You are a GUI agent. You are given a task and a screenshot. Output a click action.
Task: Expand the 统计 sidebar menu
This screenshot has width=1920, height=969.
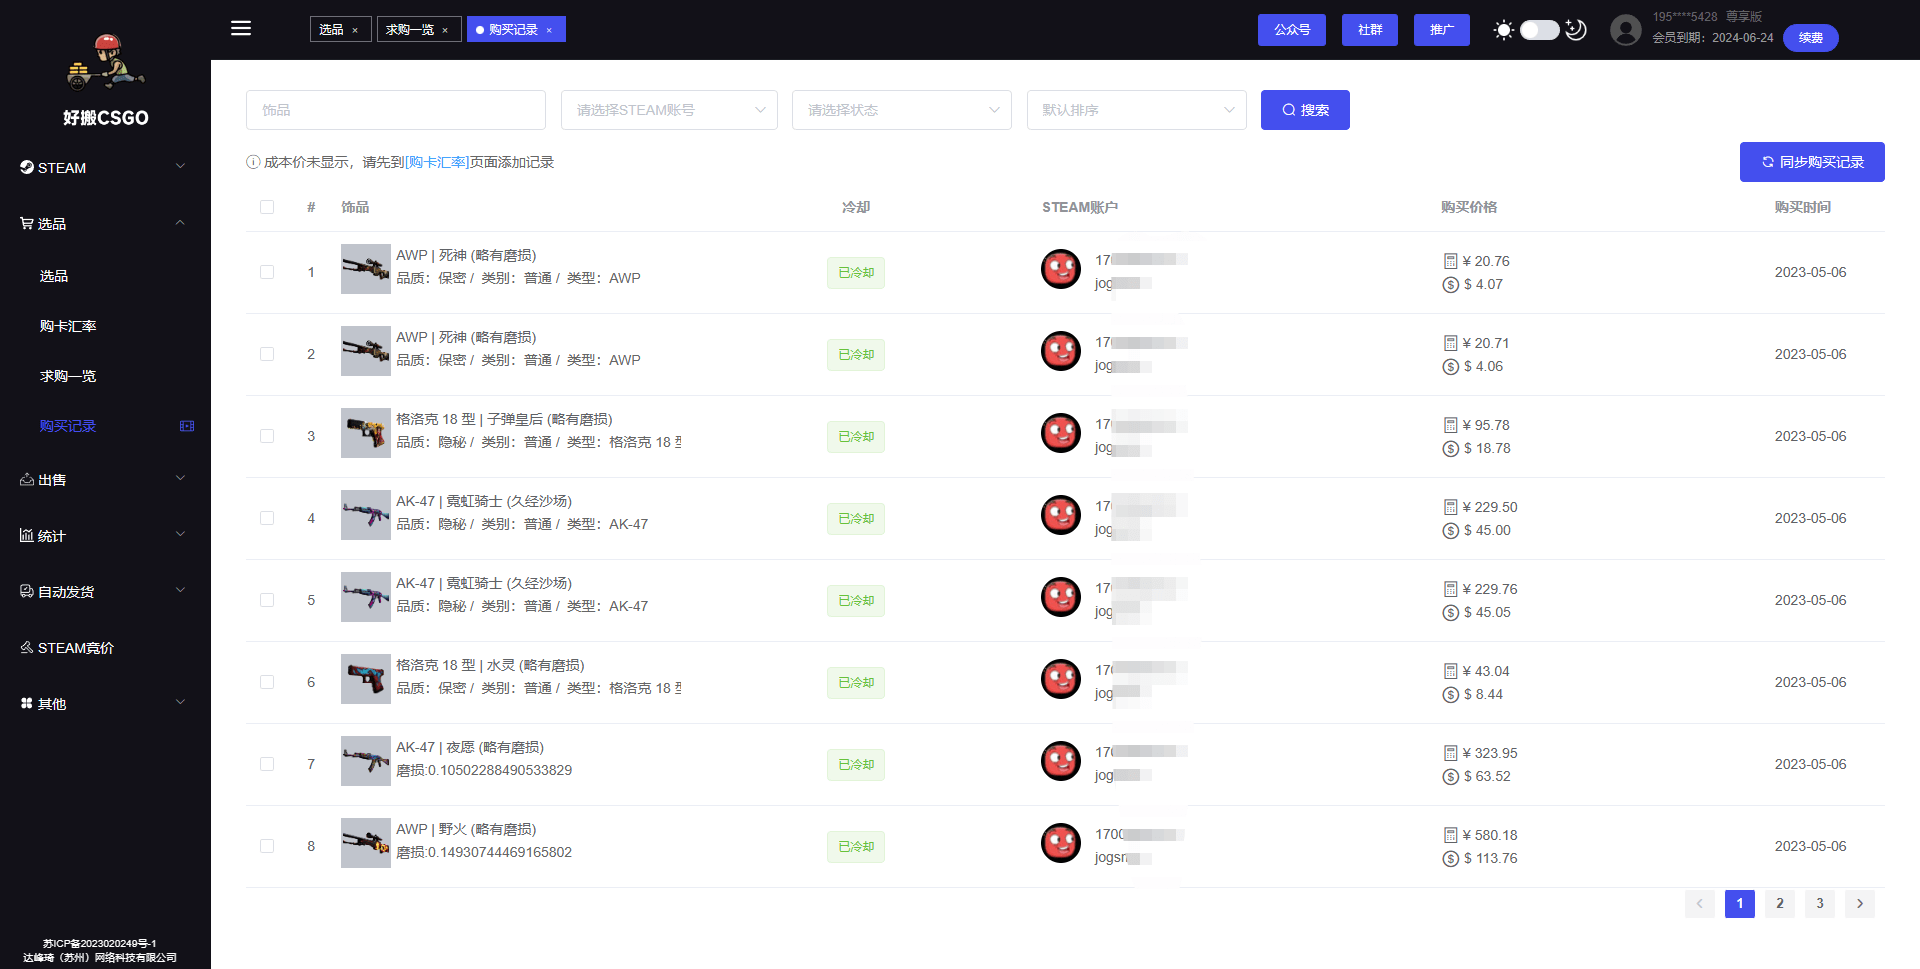pyautogui.click(x=105, y=536)
